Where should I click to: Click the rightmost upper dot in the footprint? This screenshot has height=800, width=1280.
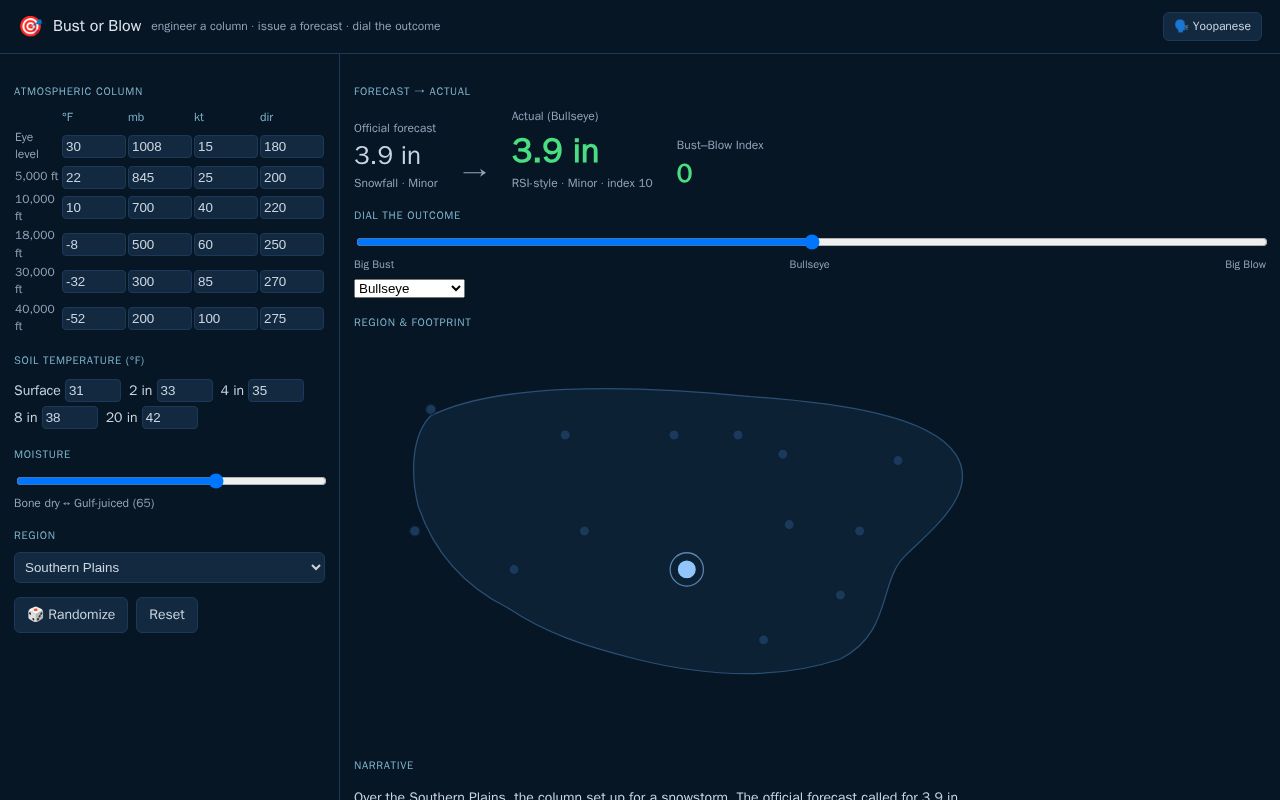pos(898,461)
